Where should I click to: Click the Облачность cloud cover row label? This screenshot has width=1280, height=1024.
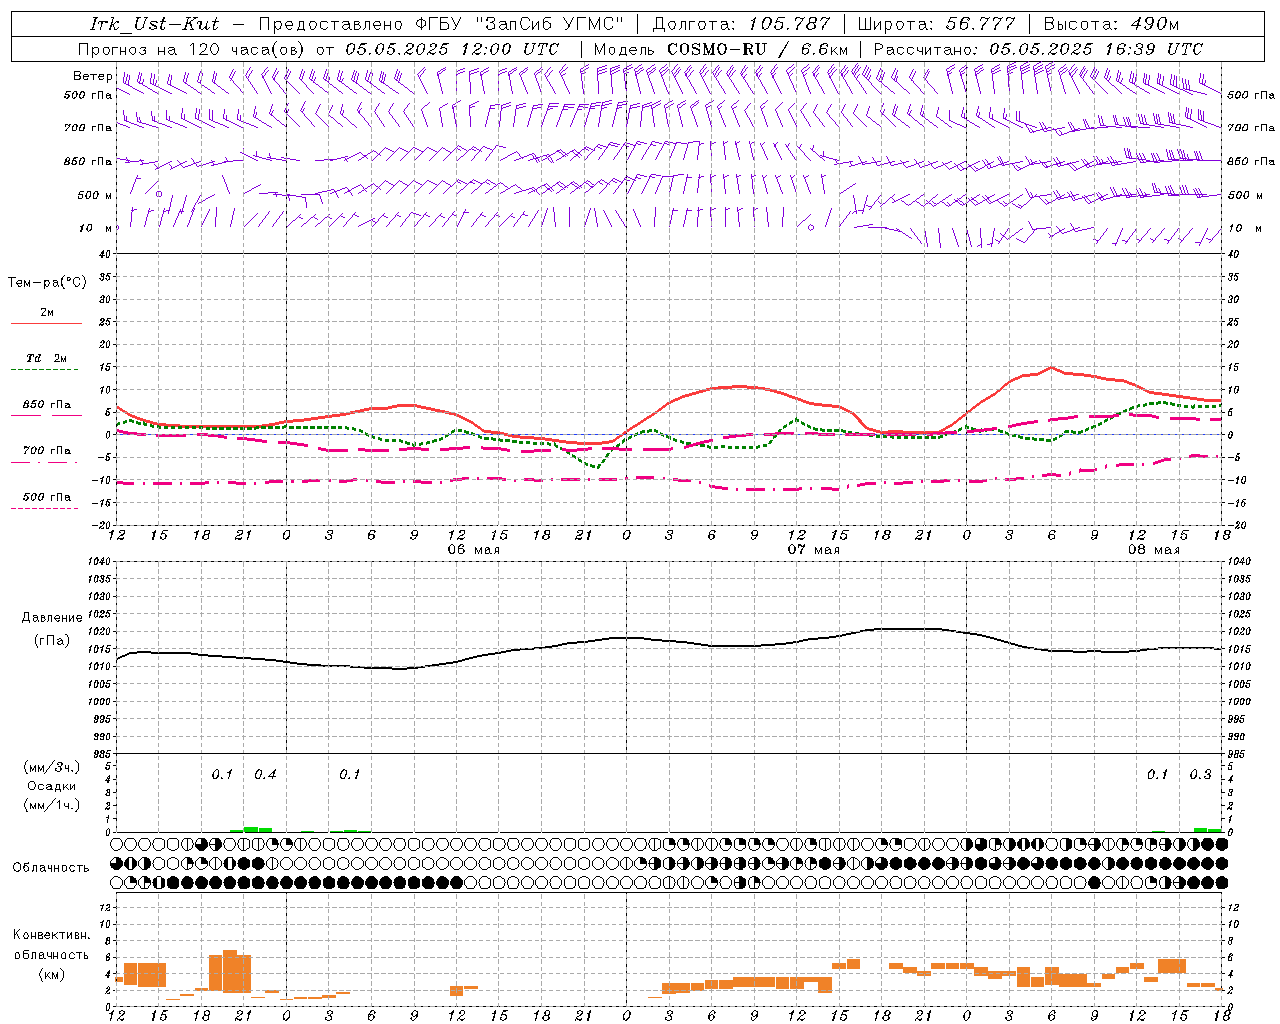(x=51, y=868)
